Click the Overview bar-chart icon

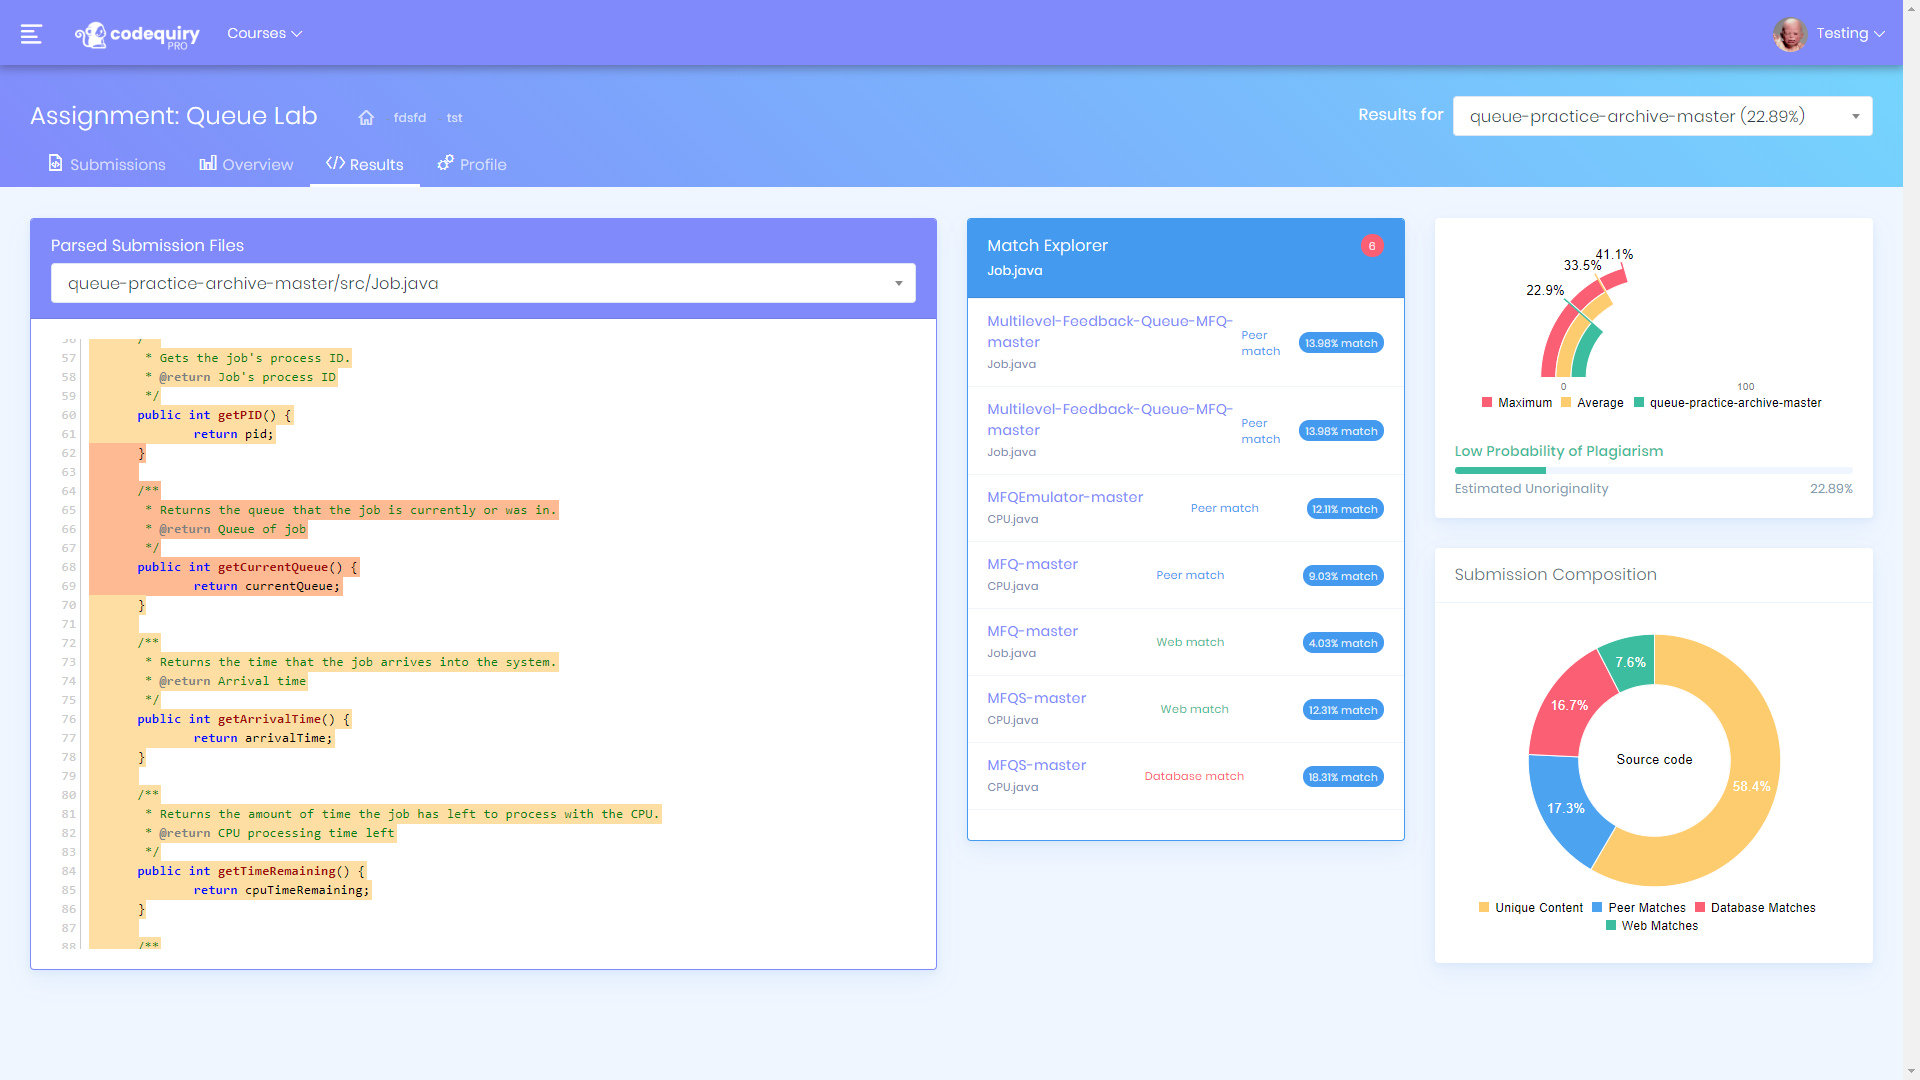[x=207, y=163]
